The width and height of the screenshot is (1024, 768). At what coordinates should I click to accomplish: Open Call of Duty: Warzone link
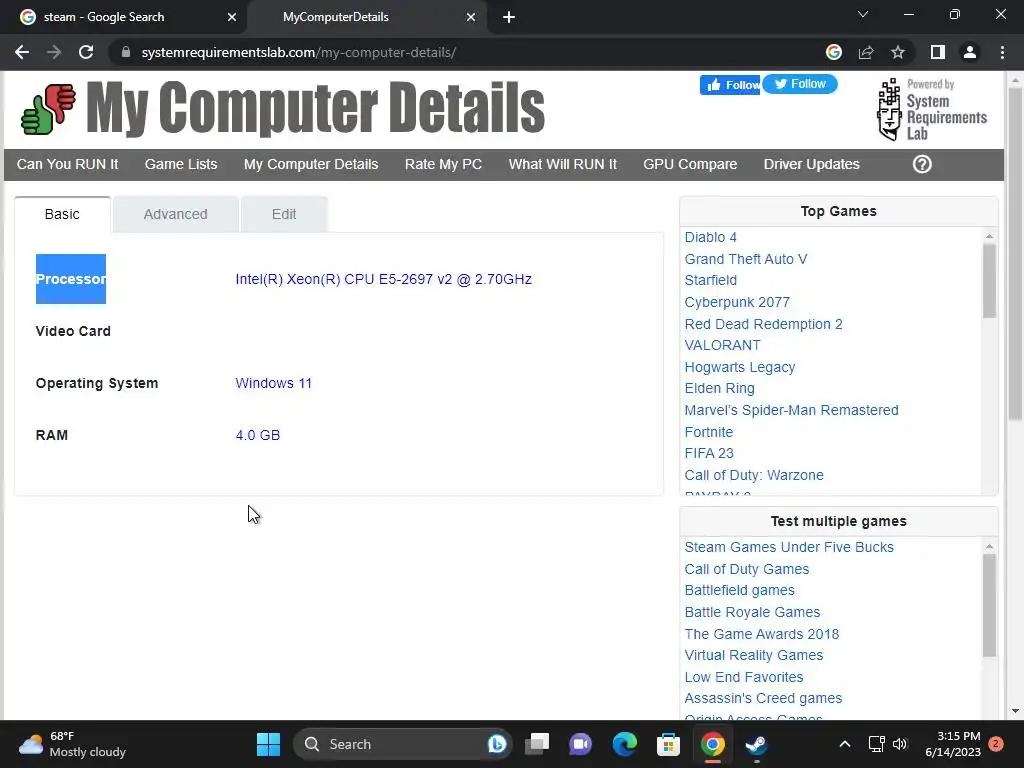coord(754,475)
